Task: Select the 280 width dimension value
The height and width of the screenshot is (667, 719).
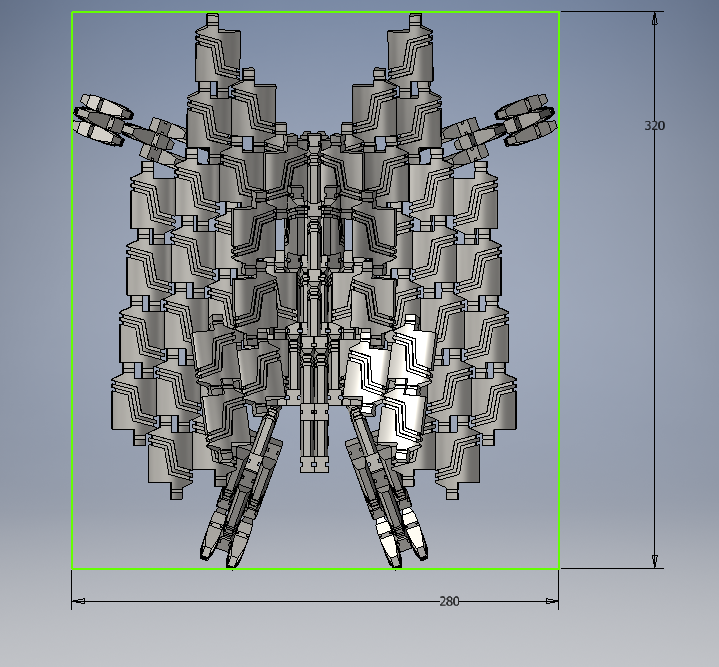Action: point(449,601)
